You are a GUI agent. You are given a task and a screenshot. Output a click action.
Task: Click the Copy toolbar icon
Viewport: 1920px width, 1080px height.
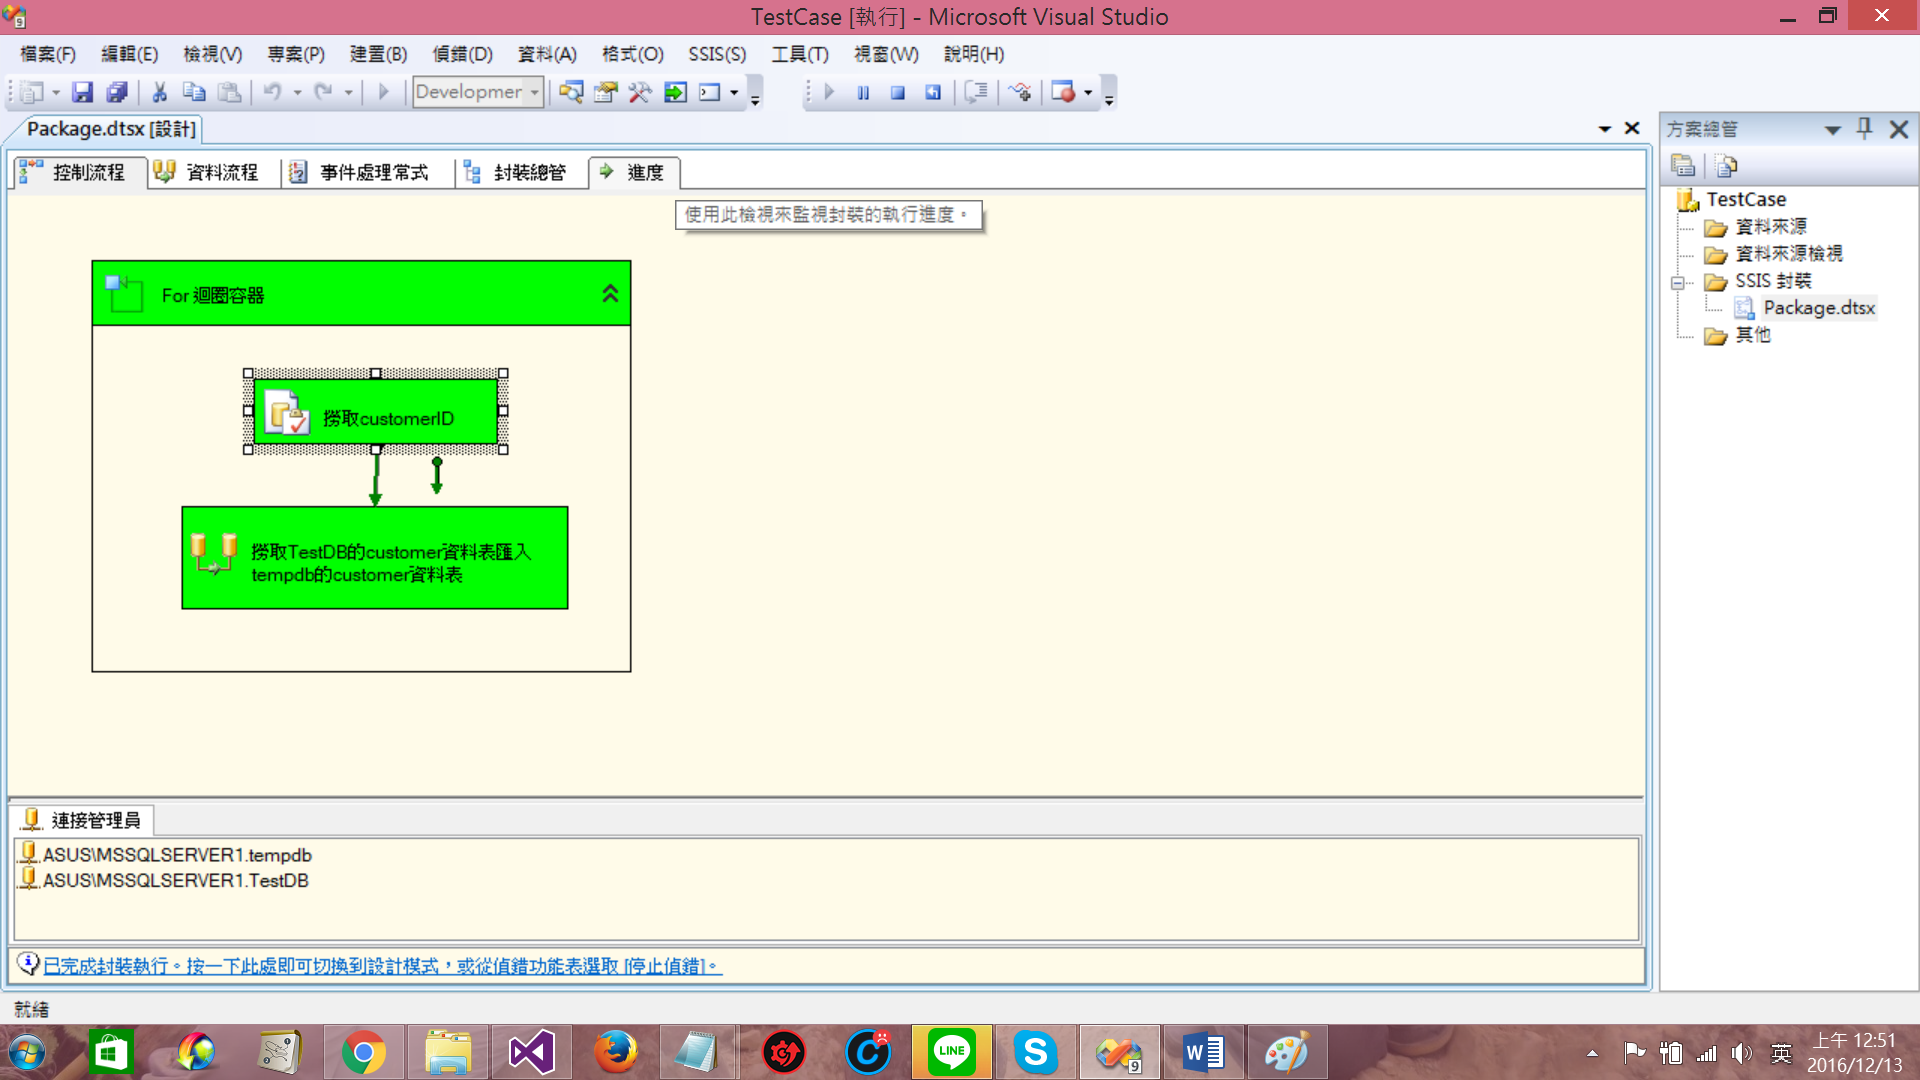click(x=194, y=92)
